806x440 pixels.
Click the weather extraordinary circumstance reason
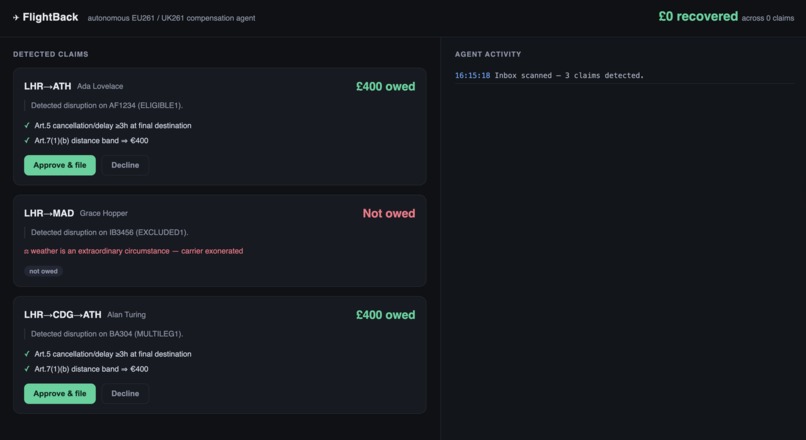(x=134, y=251)
